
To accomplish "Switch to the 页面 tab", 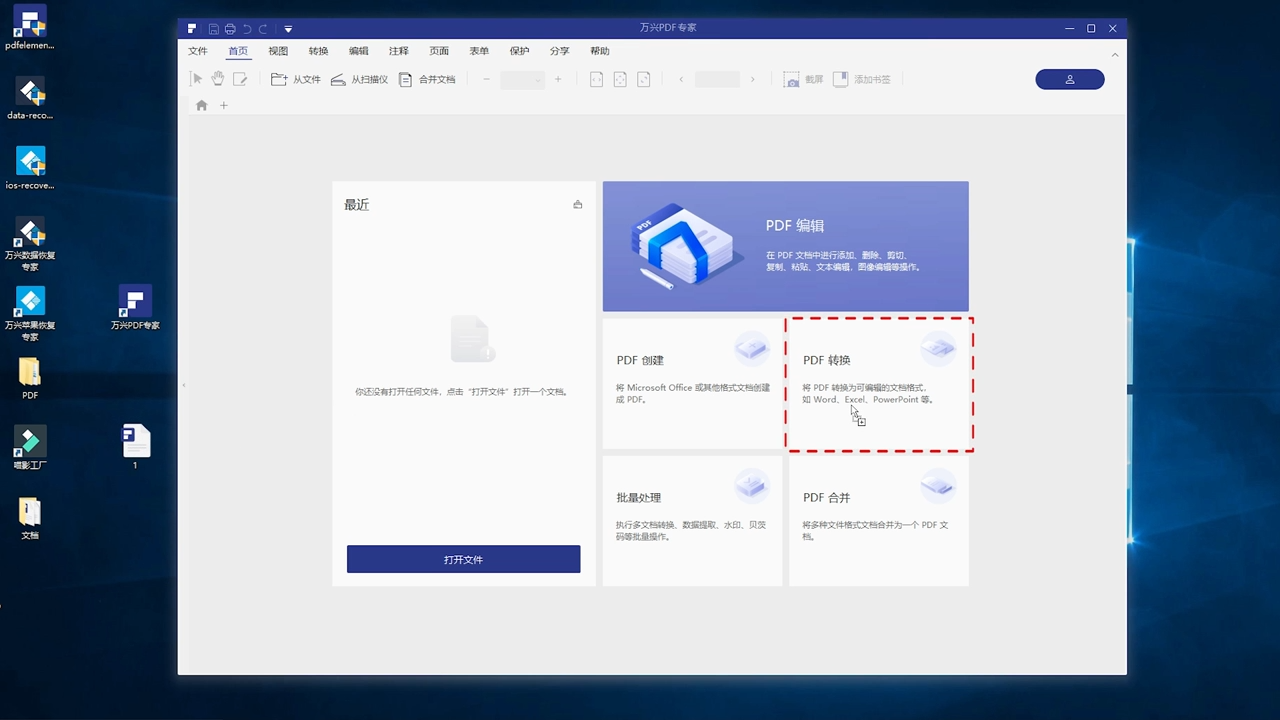I will tap(439, 51).
